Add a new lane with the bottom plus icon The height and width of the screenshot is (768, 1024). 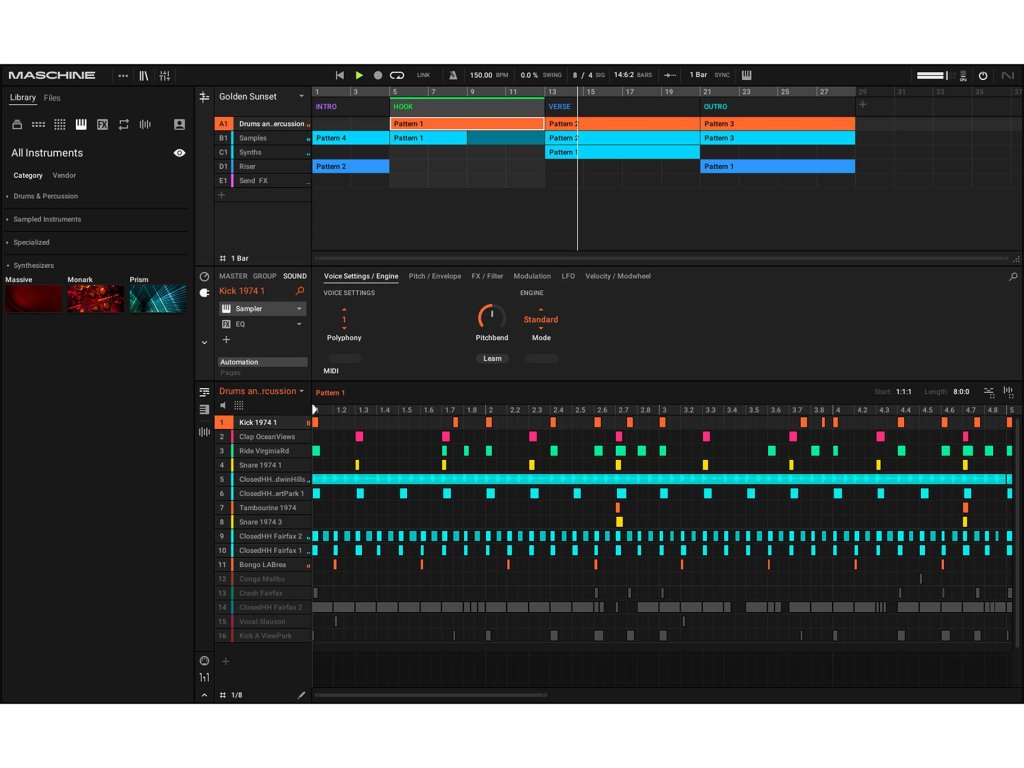[x=226, y=662]
